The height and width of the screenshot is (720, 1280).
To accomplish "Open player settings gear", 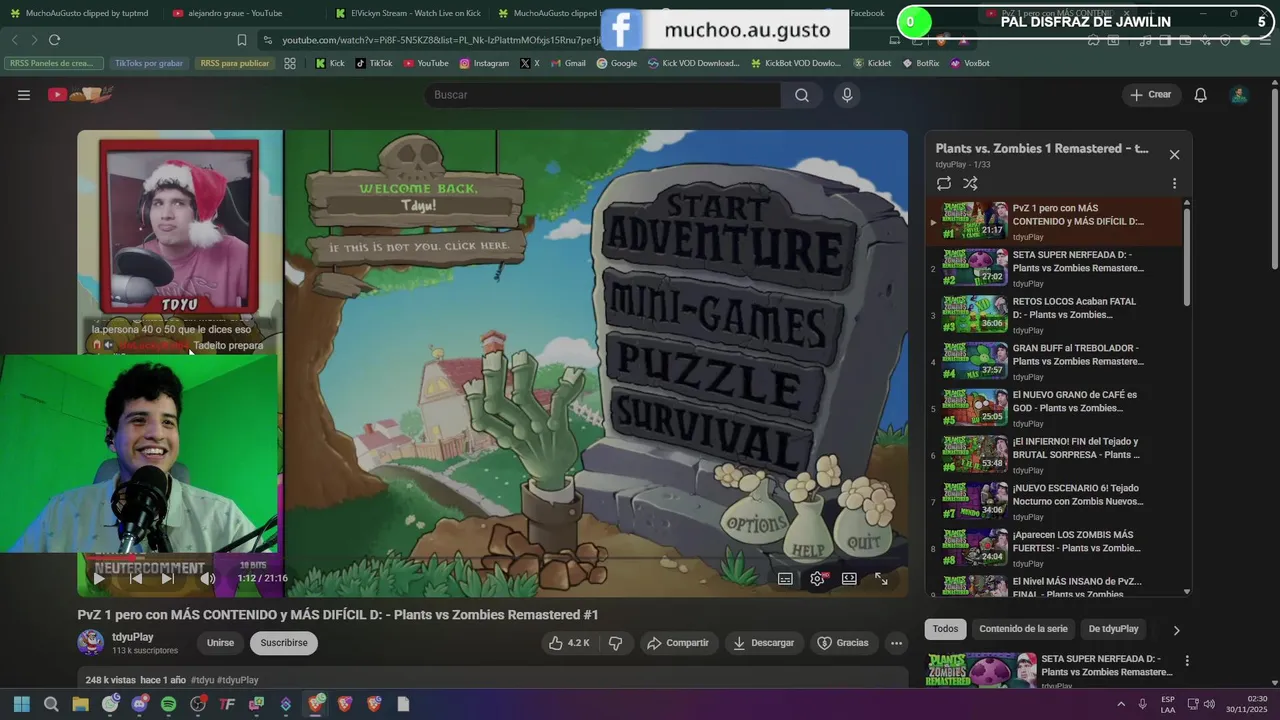I will click(x=818, y=579).
